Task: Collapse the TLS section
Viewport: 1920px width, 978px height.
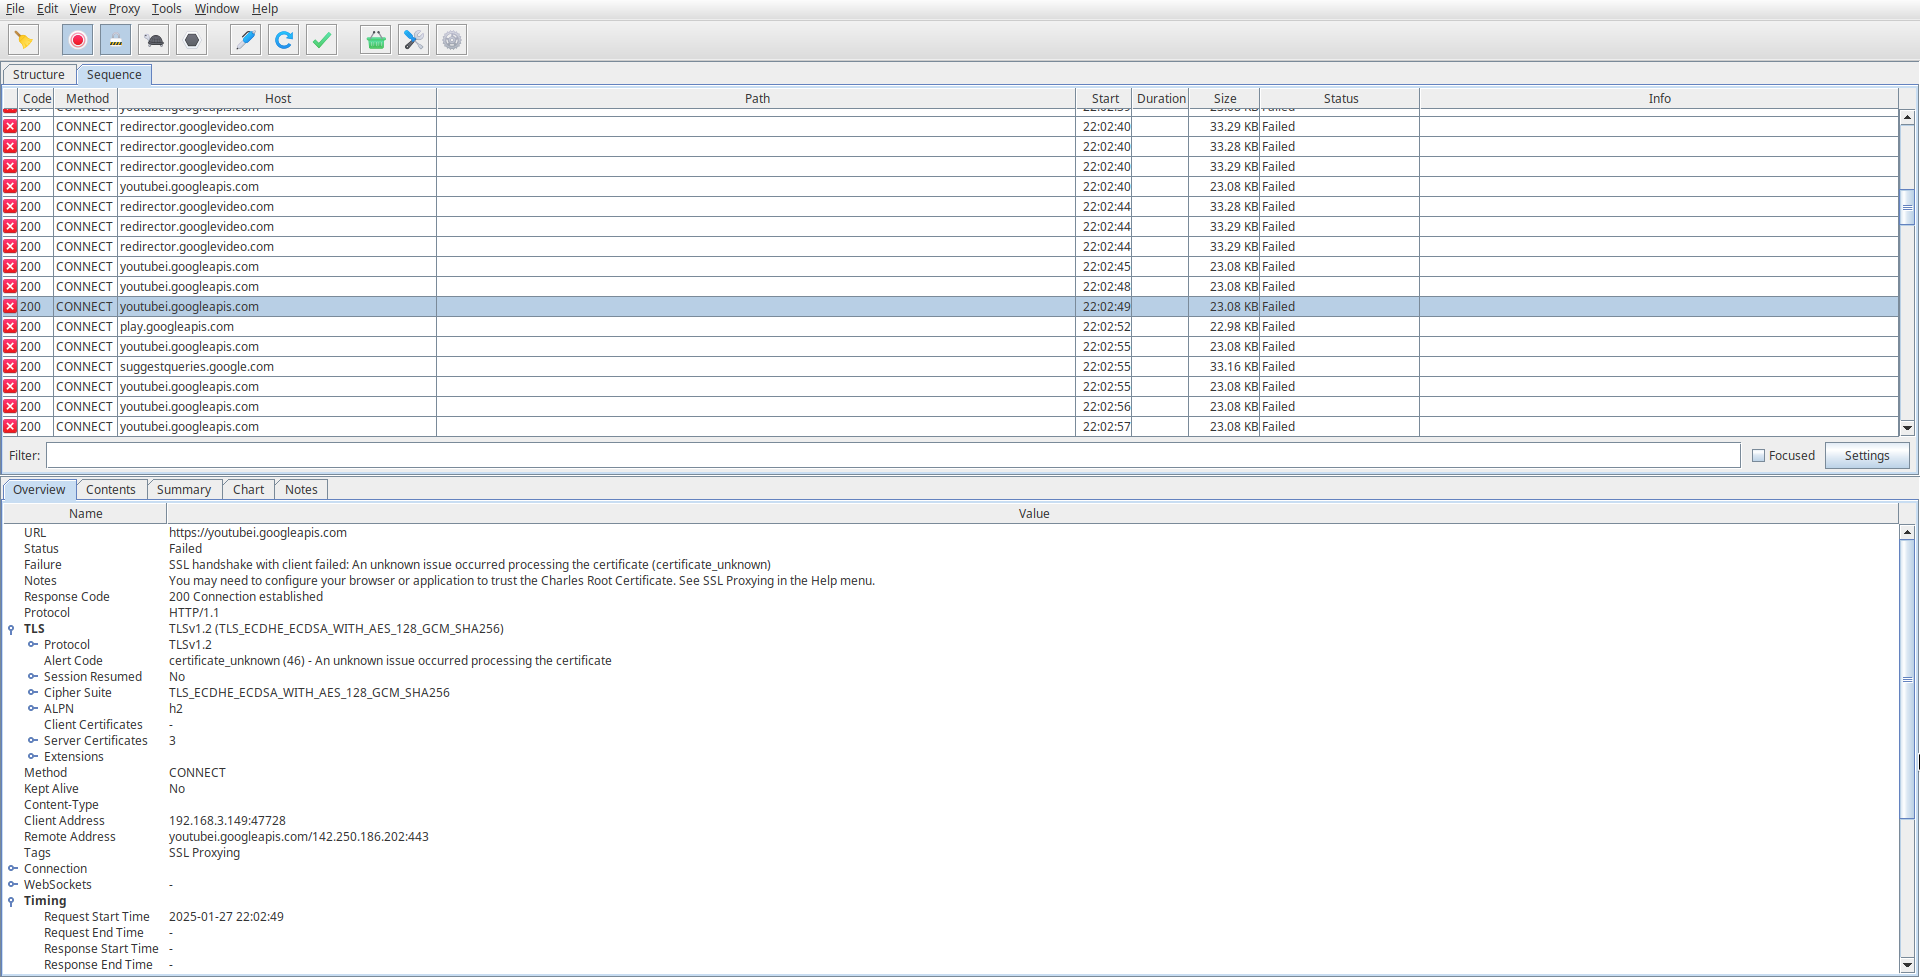Action: (x=11, y=629)
